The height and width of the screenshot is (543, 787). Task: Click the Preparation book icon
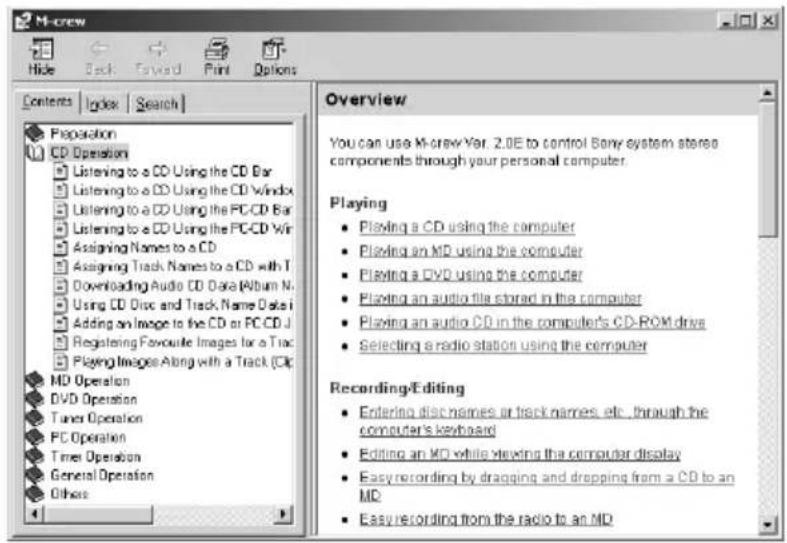35,133
